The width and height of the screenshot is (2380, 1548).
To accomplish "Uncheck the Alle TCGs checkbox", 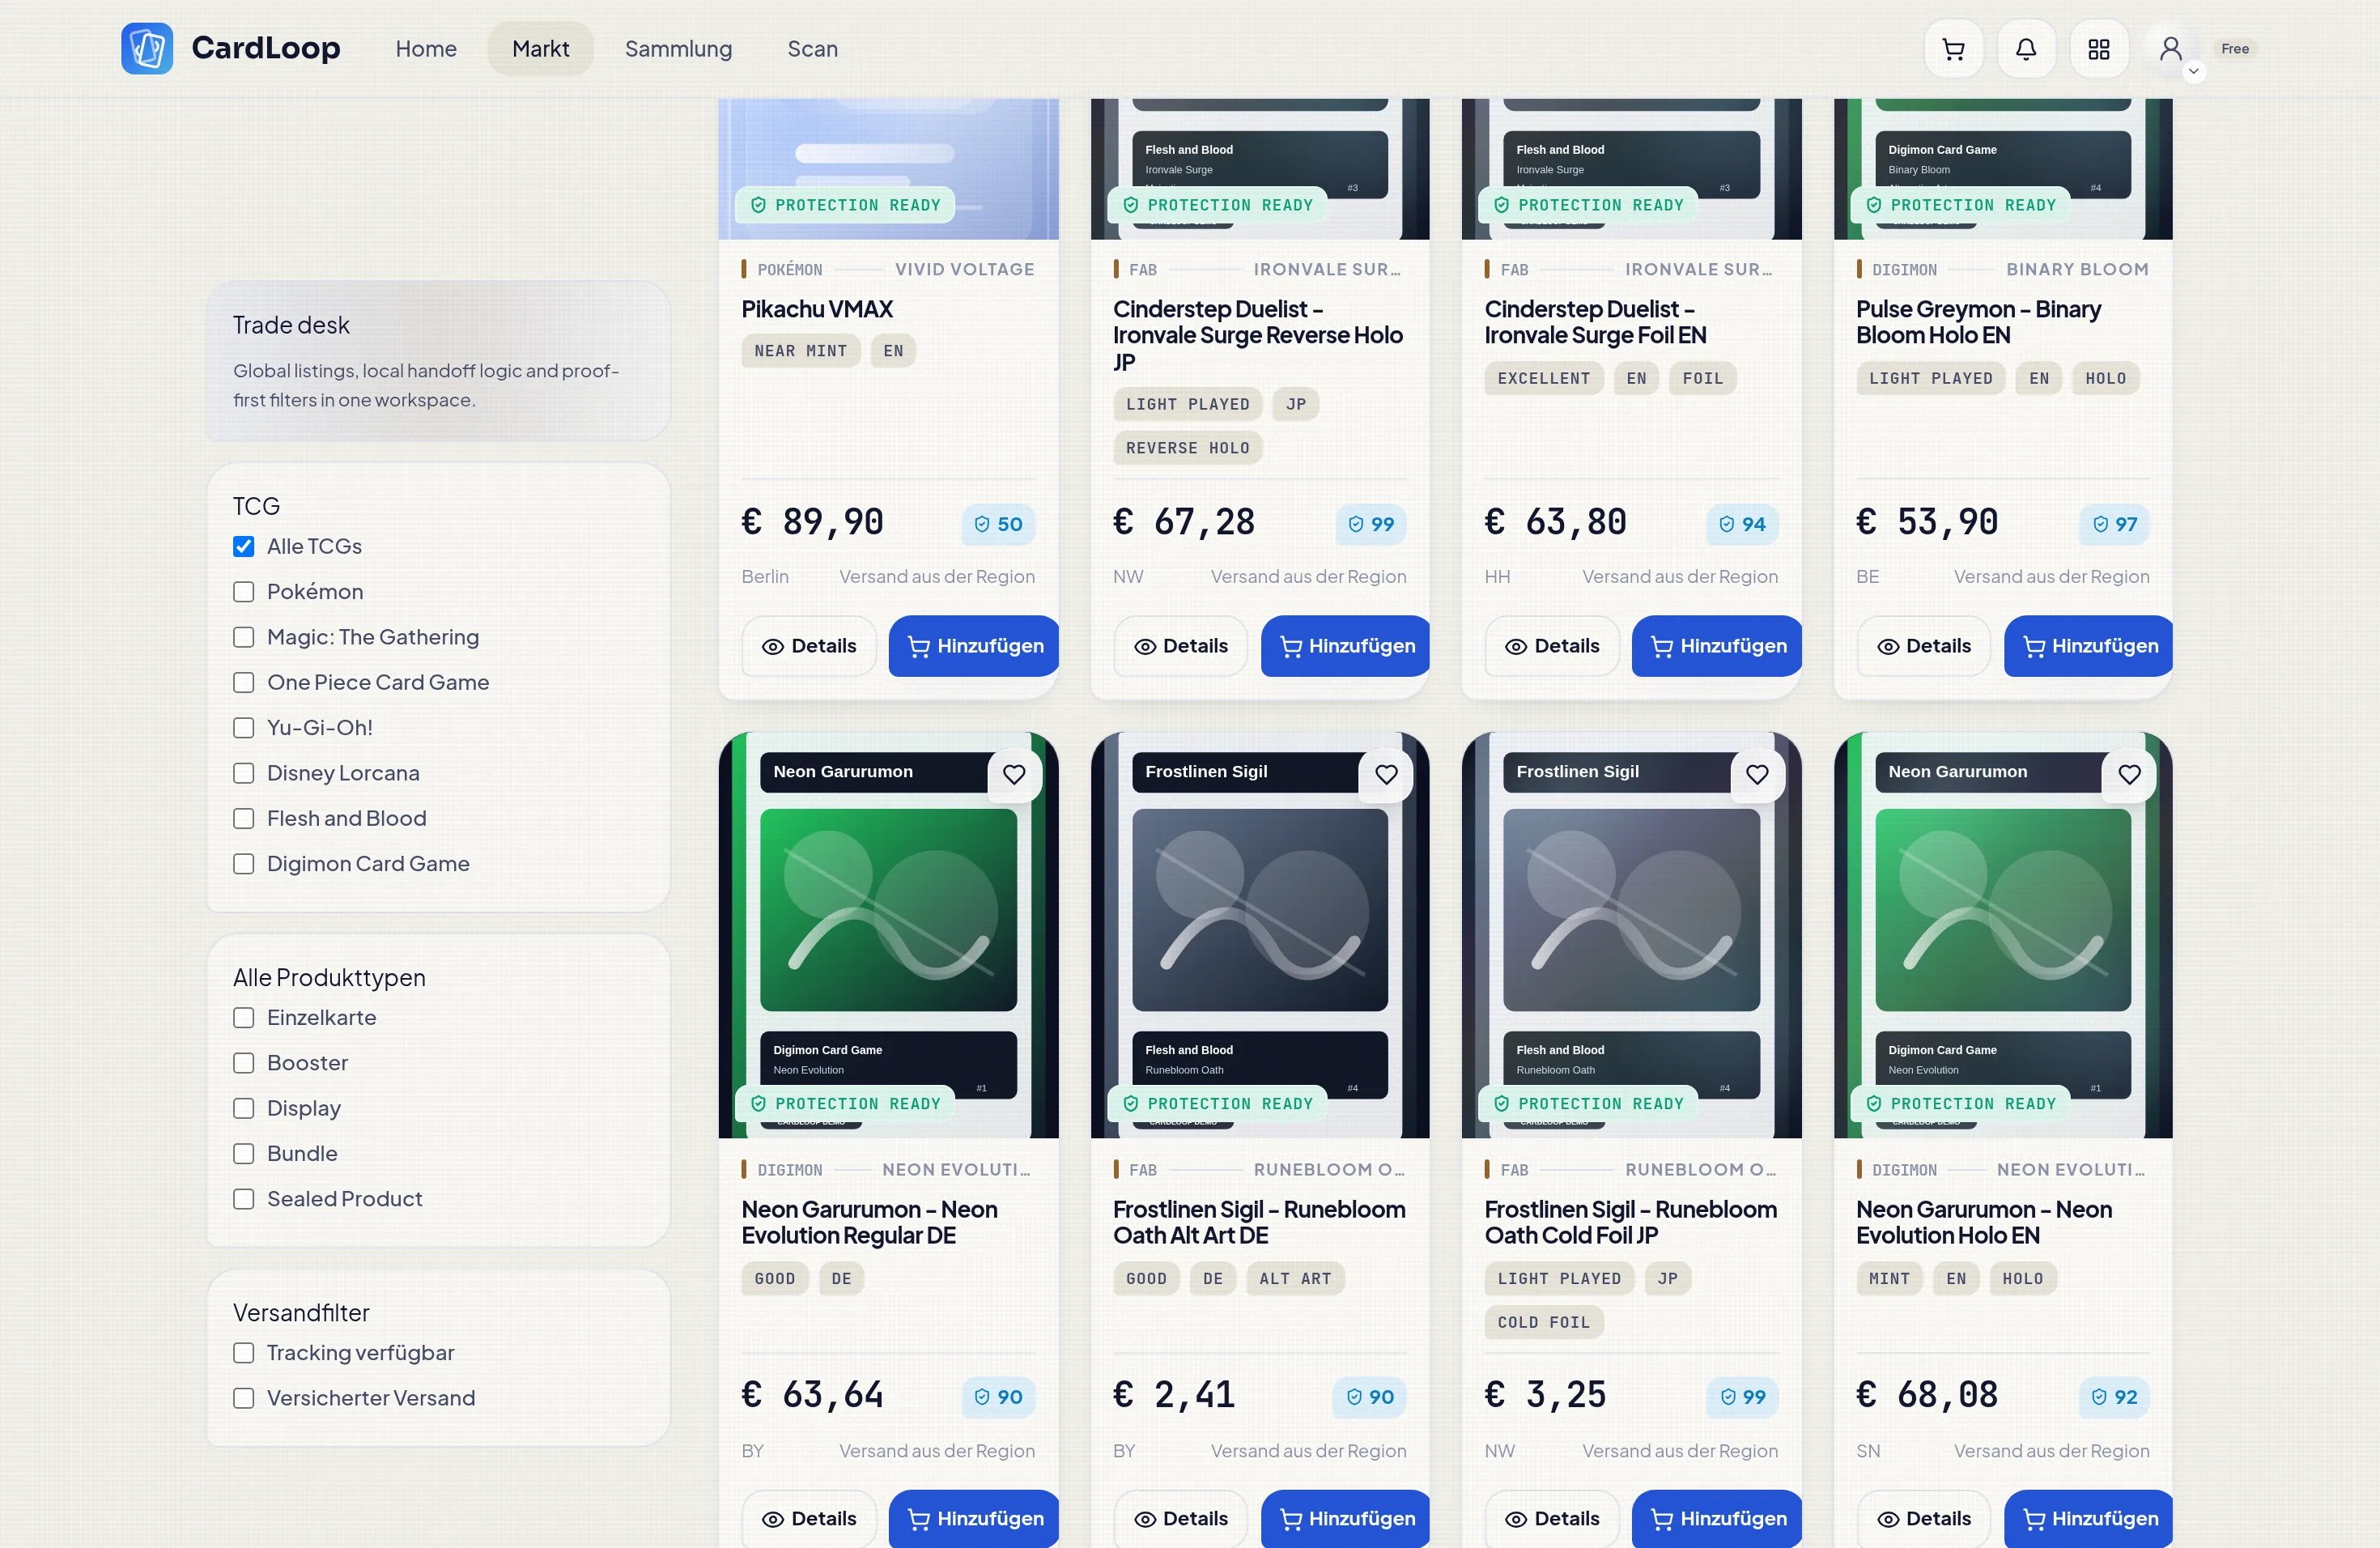I will pyautogui.click(x=243, y=546).
